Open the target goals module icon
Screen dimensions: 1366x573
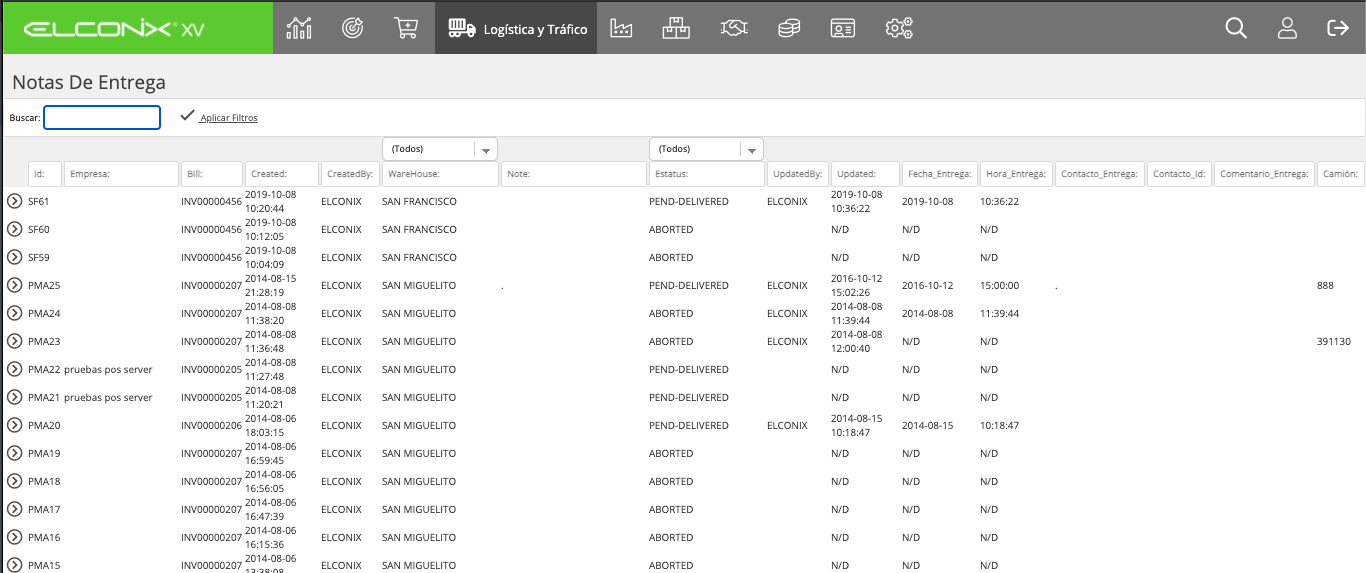[353, 28]
